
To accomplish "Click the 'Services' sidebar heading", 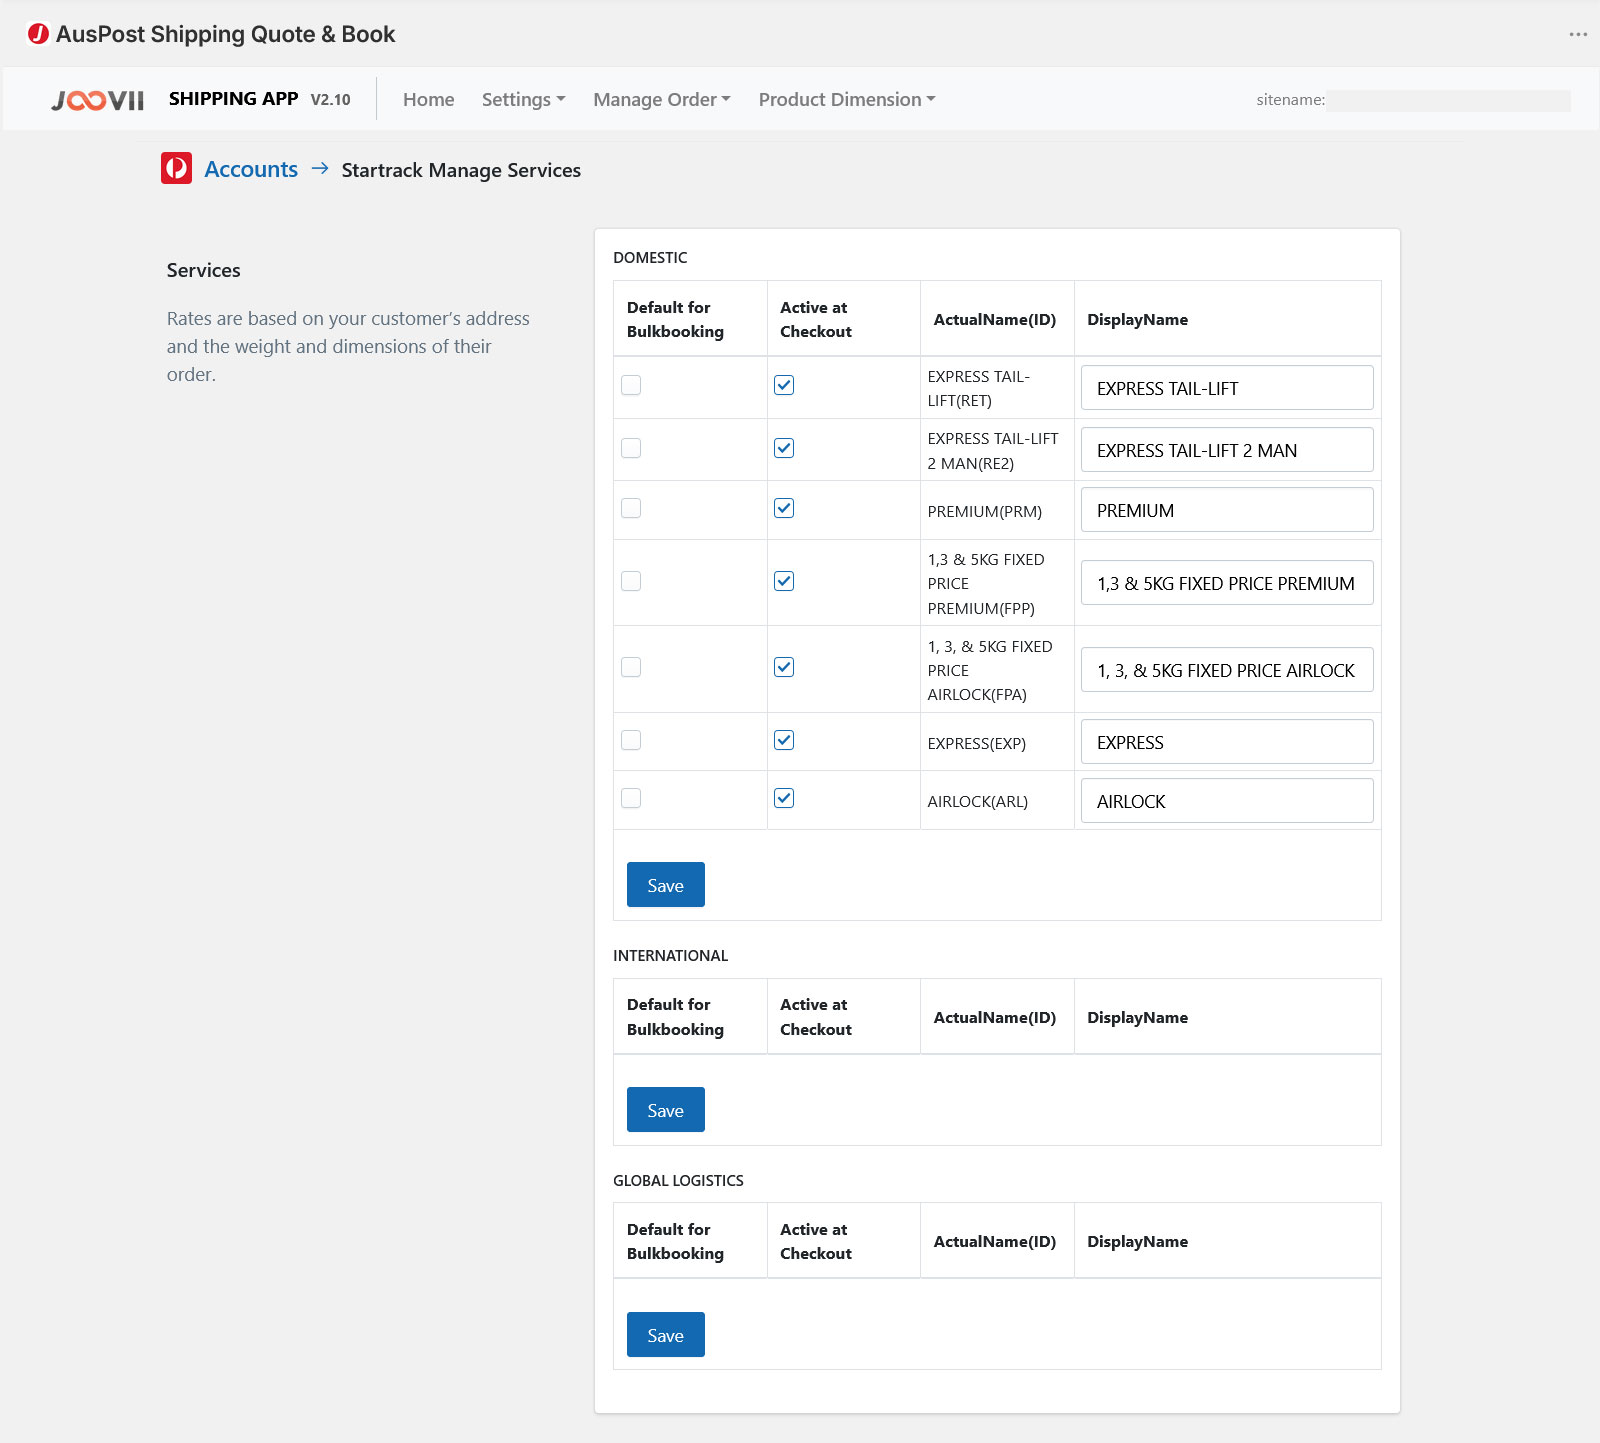I will [x=204, y=270].
